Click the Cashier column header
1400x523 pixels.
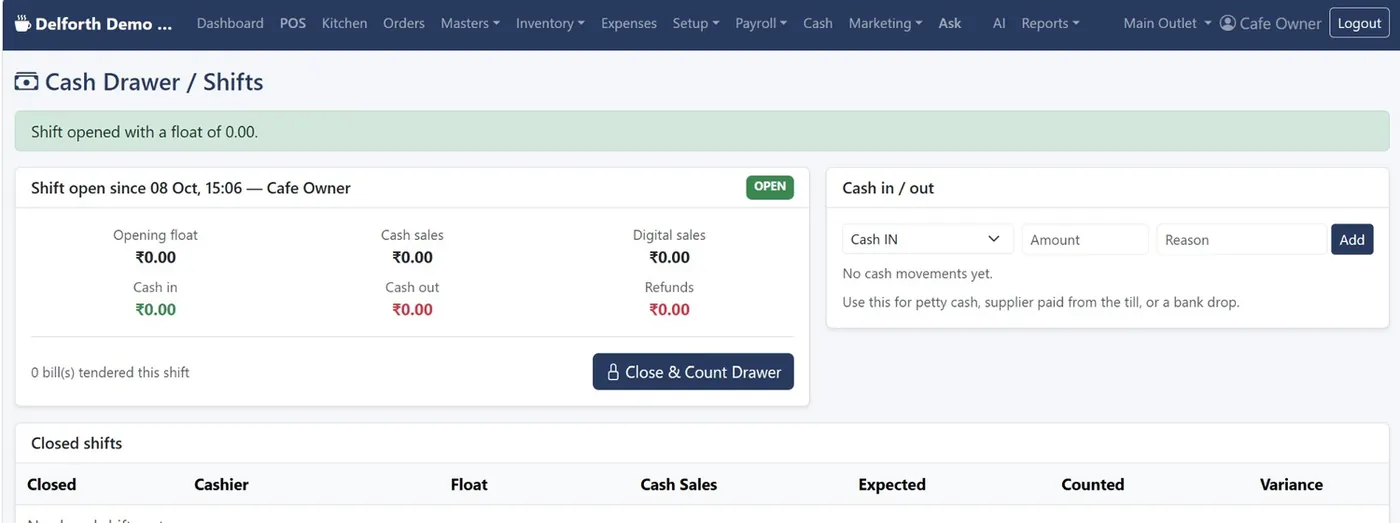click(221, 484)
